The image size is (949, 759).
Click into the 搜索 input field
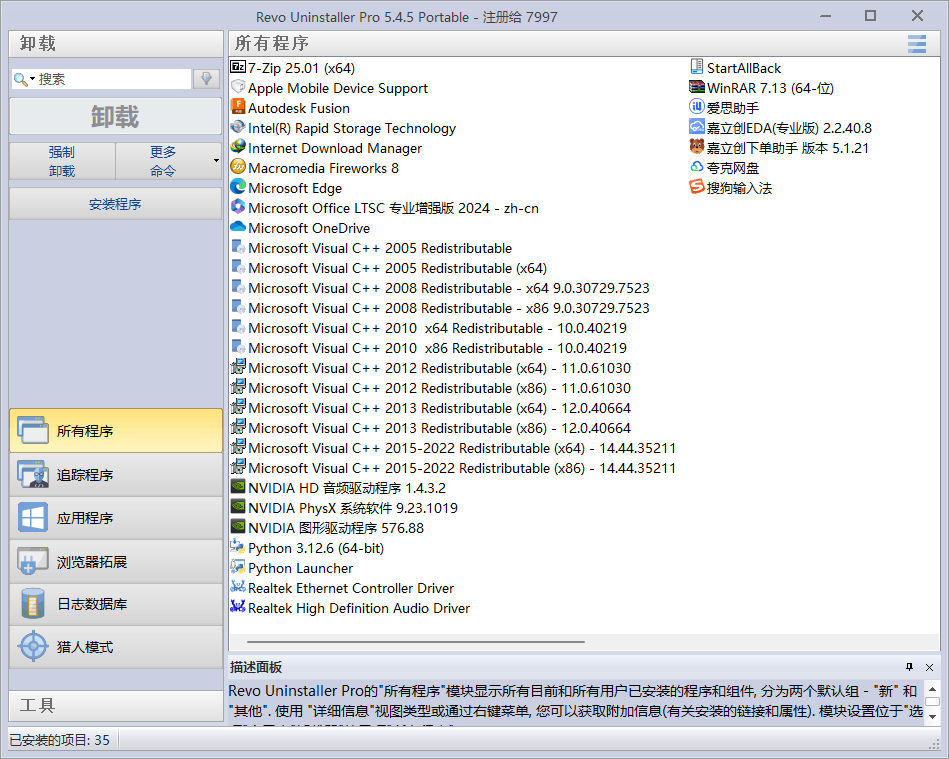(x=112, y=79)
